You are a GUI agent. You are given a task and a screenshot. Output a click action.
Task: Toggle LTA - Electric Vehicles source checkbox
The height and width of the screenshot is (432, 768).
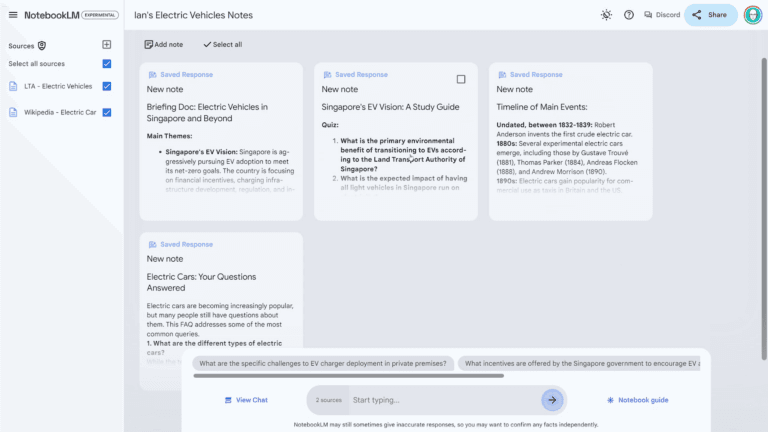(x=107, y=86)
